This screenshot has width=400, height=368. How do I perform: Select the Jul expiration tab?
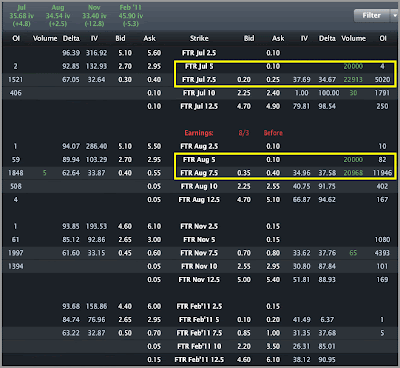[x=22, y=16]
